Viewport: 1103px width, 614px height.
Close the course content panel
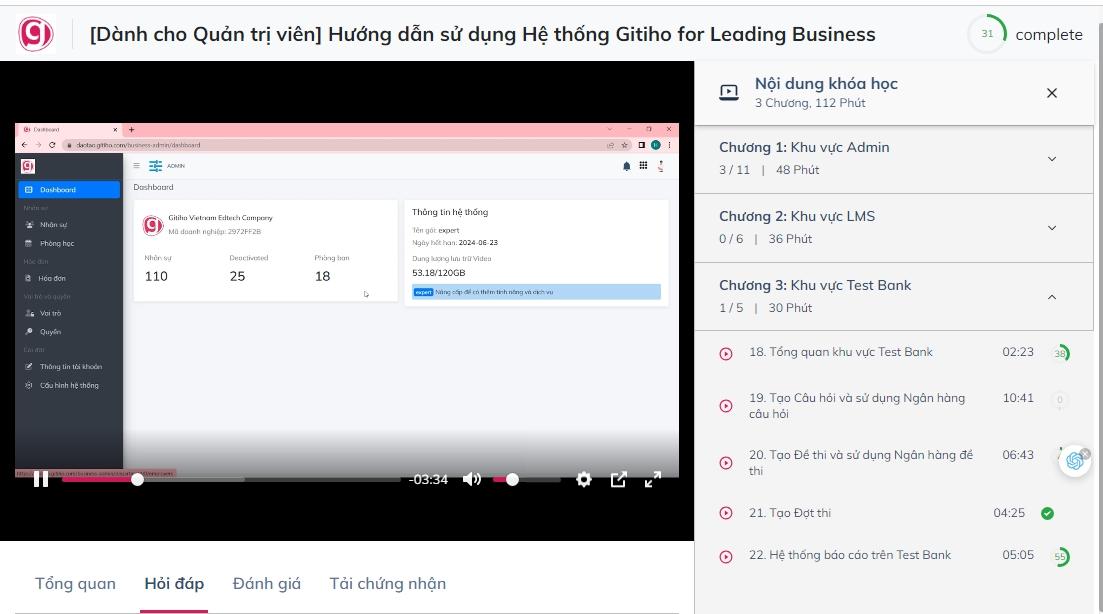1051,92
